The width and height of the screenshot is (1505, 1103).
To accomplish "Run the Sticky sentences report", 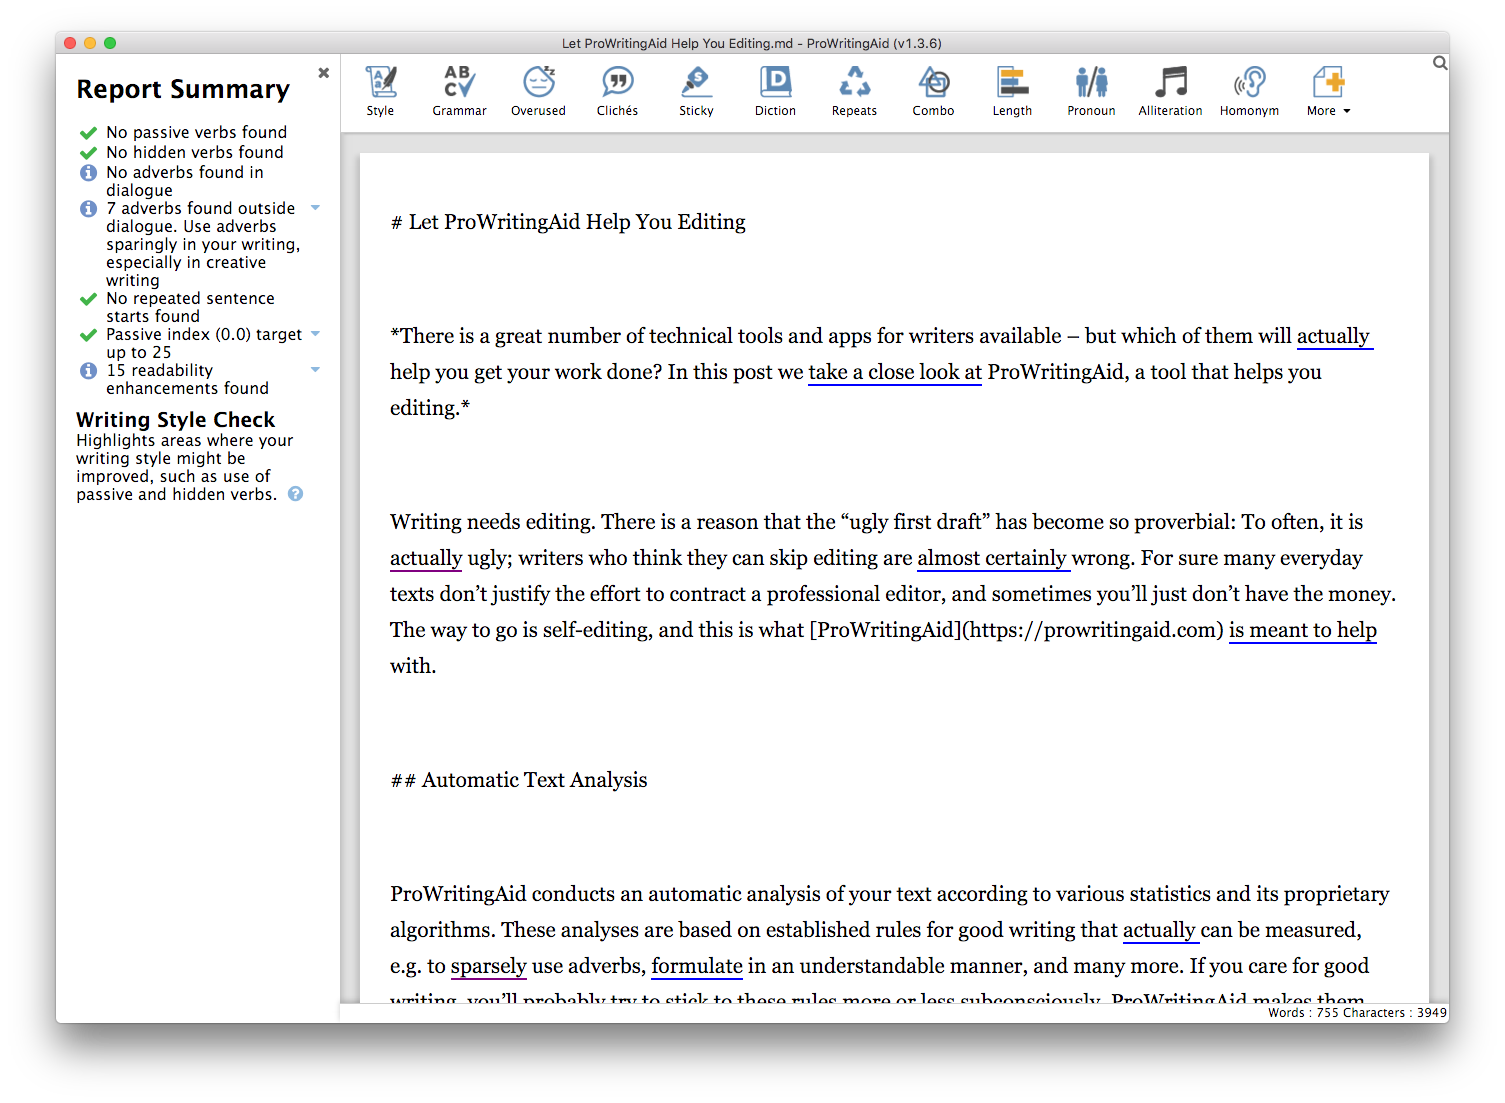I will (x=696, y=91).
